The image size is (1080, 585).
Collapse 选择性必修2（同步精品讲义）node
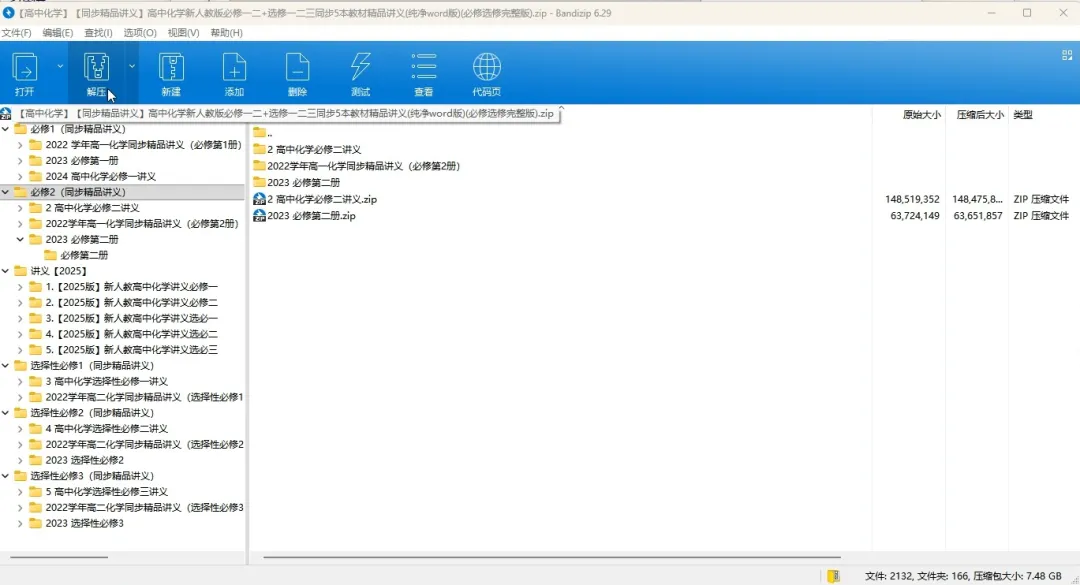[x=6, y=413]
